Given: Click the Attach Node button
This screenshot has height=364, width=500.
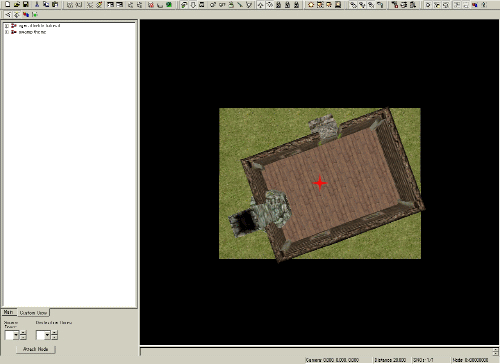Looking at the screenshot, I should pyautogui.click(x=36, y=349).
